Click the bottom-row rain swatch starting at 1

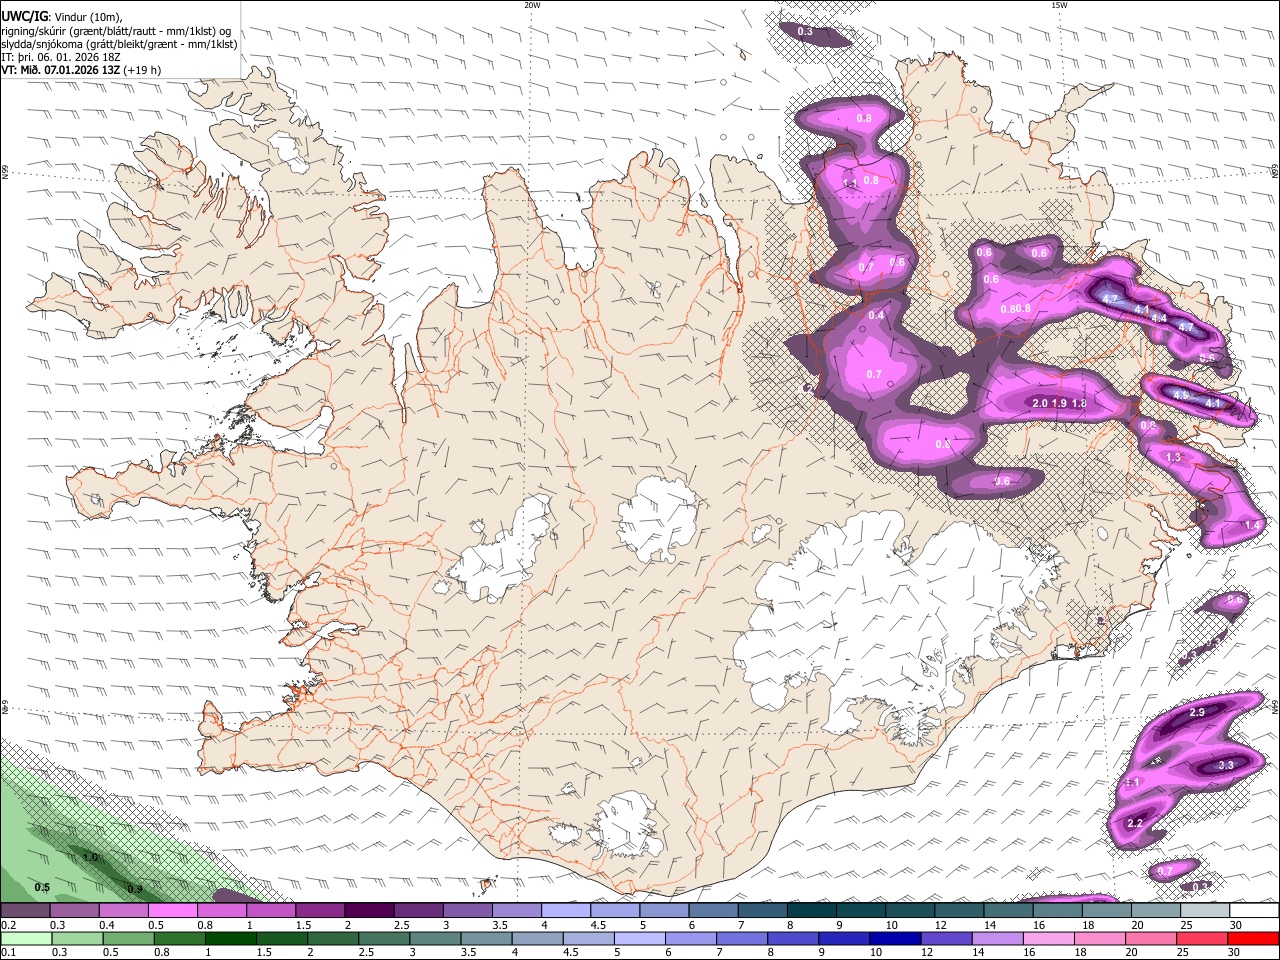(x=230, y=938)
